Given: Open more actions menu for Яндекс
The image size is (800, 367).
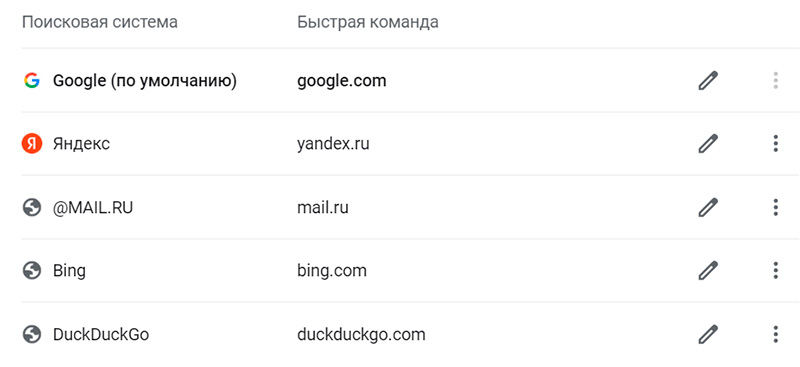Looking at the screenshot, I should 775,144.
